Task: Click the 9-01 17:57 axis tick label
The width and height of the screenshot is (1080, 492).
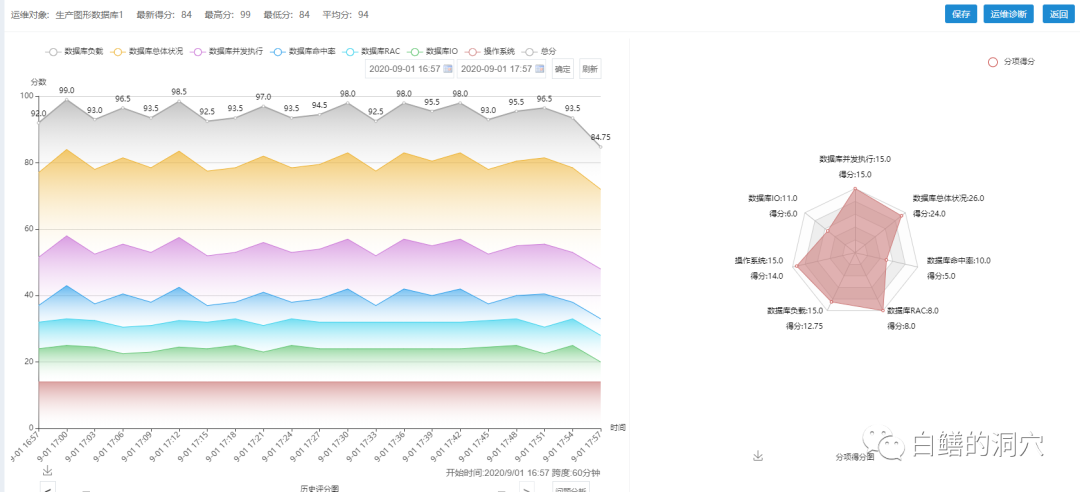Action: 586,447
